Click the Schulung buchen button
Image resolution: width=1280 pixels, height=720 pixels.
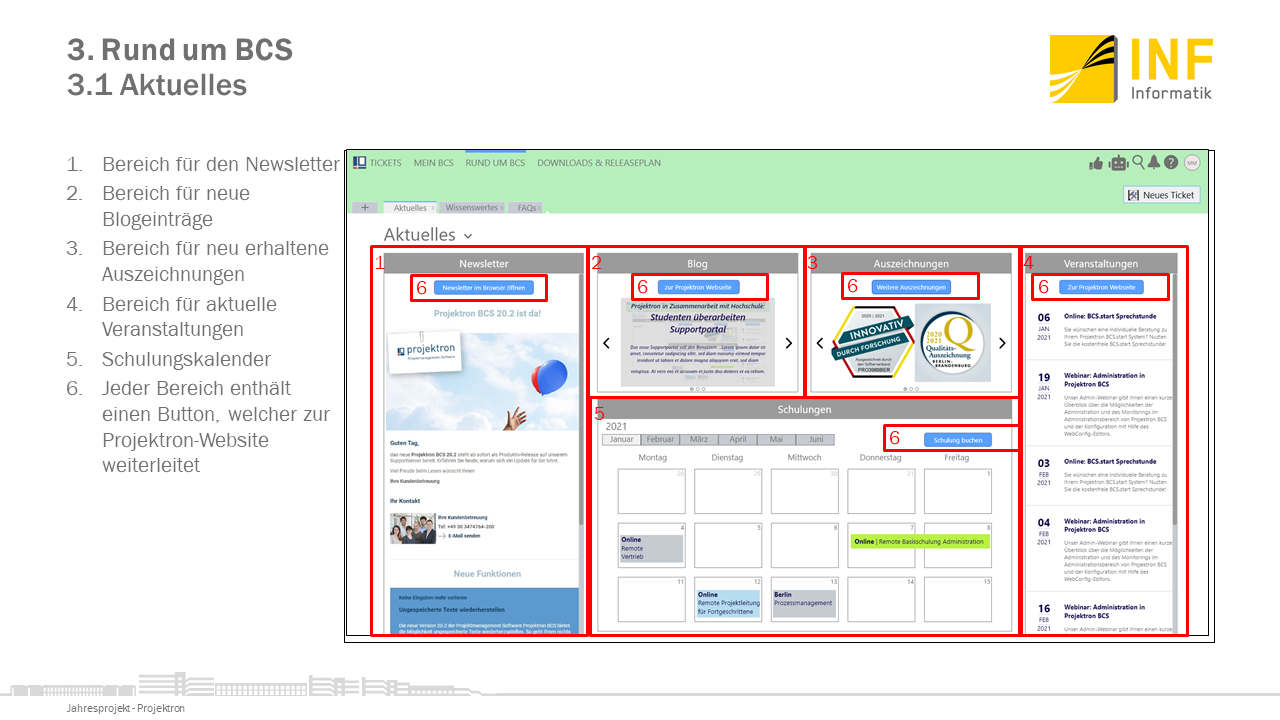[957, 439]
